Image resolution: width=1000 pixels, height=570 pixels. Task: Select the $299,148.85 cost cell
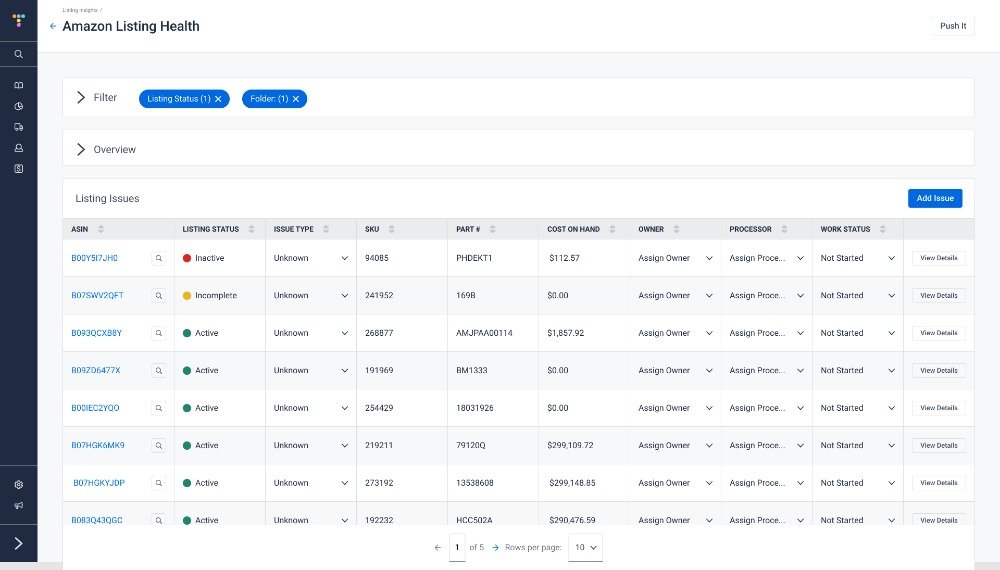(x=572, y=483)
